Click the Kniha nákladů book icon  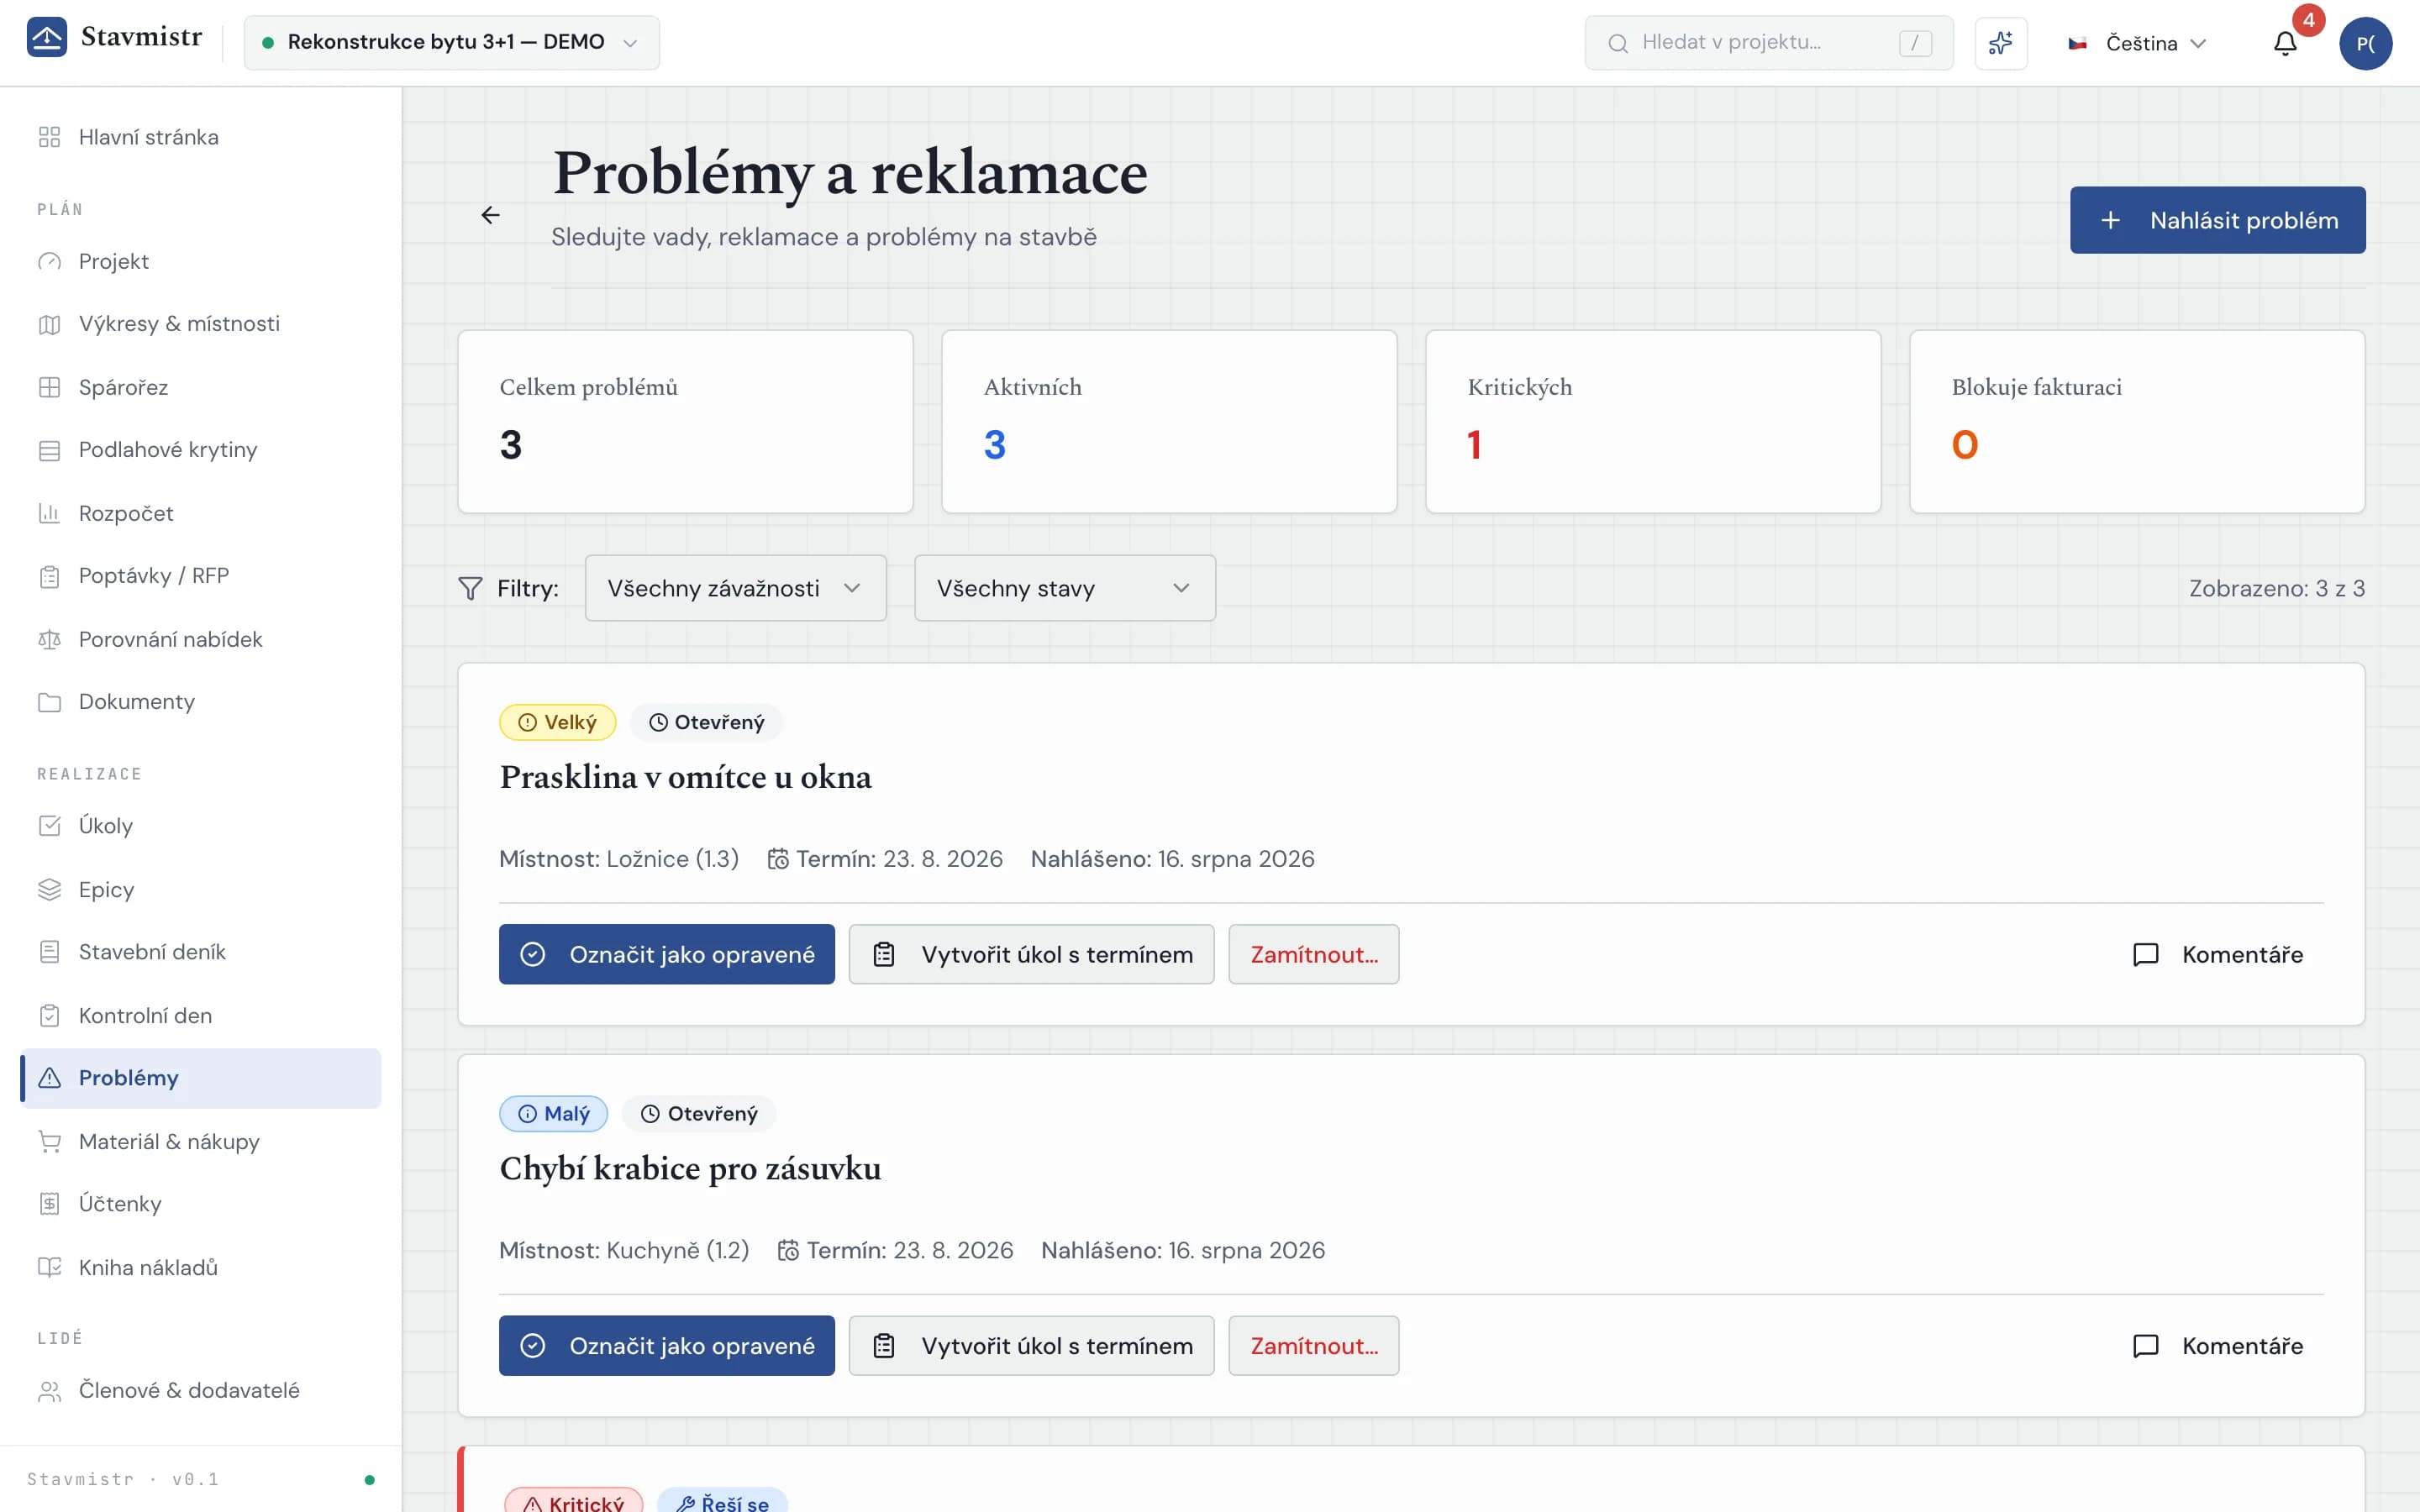click(x=49, y=1267)
